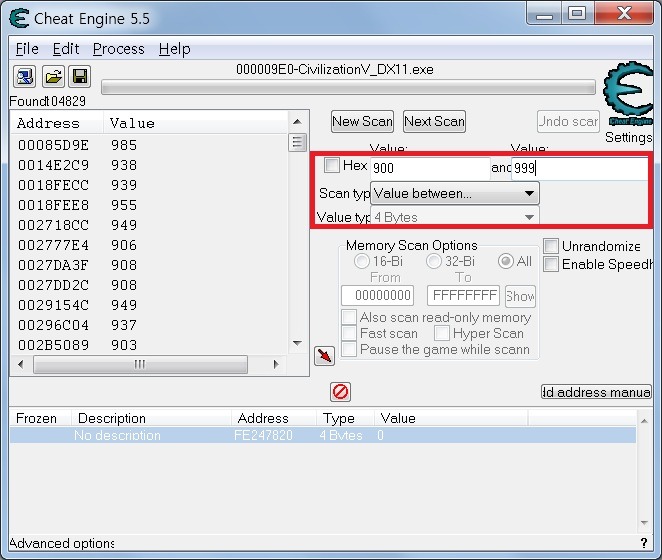Open the process list computer icon
The height and width of the screenshot is (560, 662).
(x=24, y=76)
